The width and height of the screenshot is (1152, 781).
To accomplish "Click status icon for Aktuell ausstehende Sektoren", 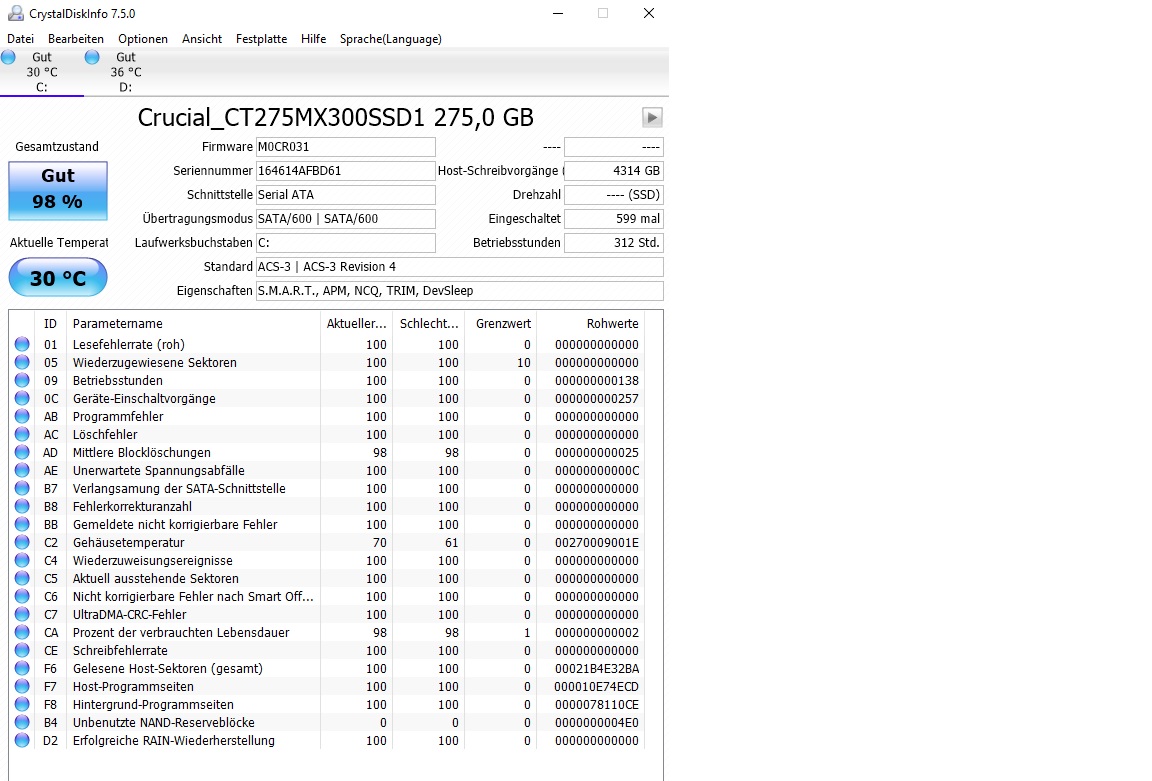I will pyautogui.click(x=22, y=578).
